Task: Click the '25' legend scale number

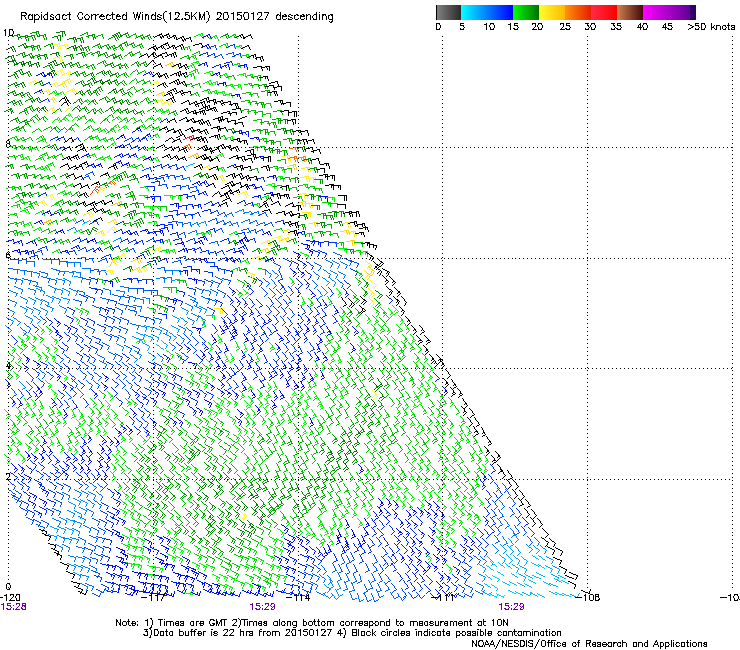Action: [565, 27]
